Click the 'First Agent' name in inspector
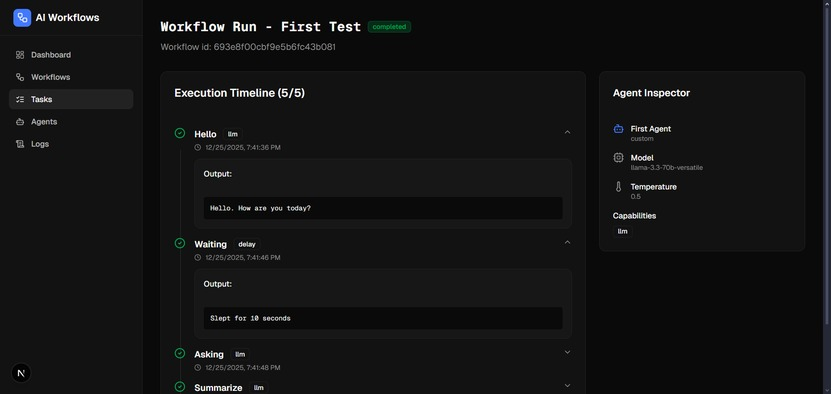 point(651,129)
